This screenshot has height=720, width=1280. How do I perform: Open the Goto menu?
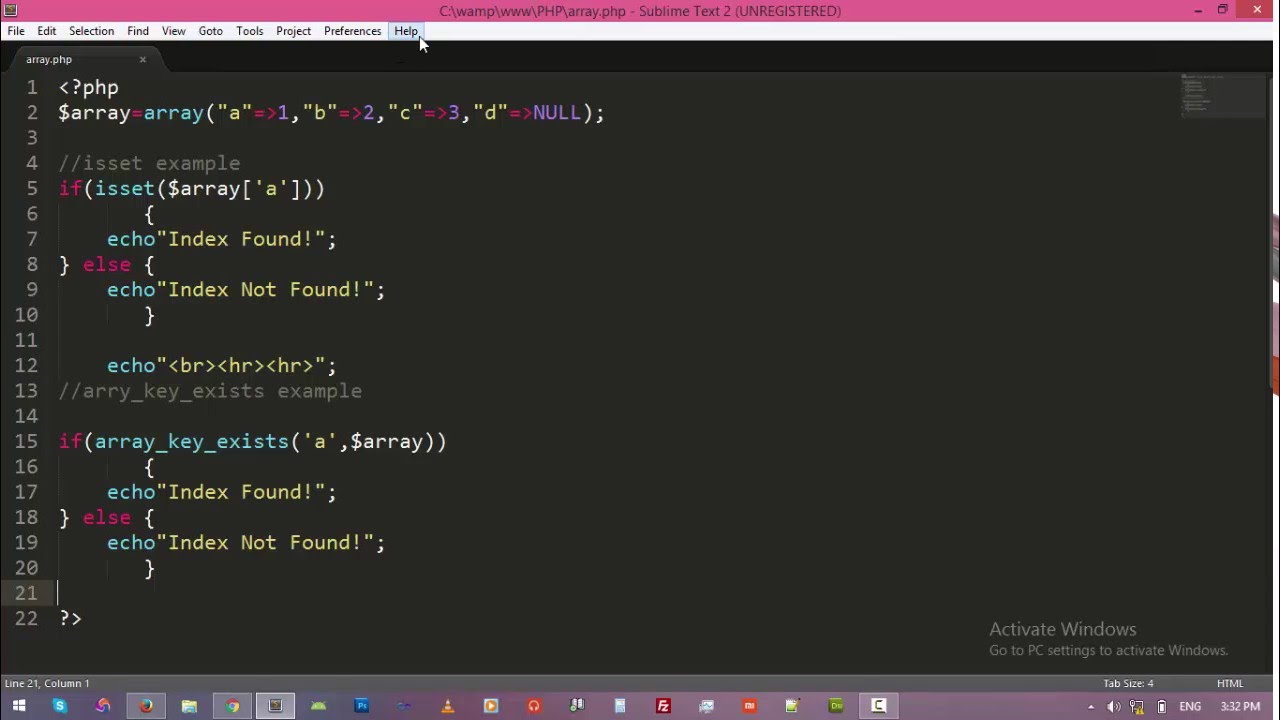click(210, 31)
